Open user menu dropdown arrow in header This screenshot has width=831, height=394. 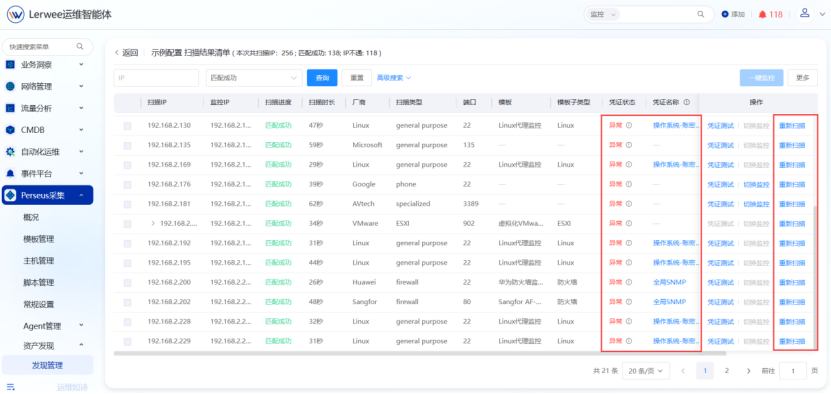pos(822,14)
